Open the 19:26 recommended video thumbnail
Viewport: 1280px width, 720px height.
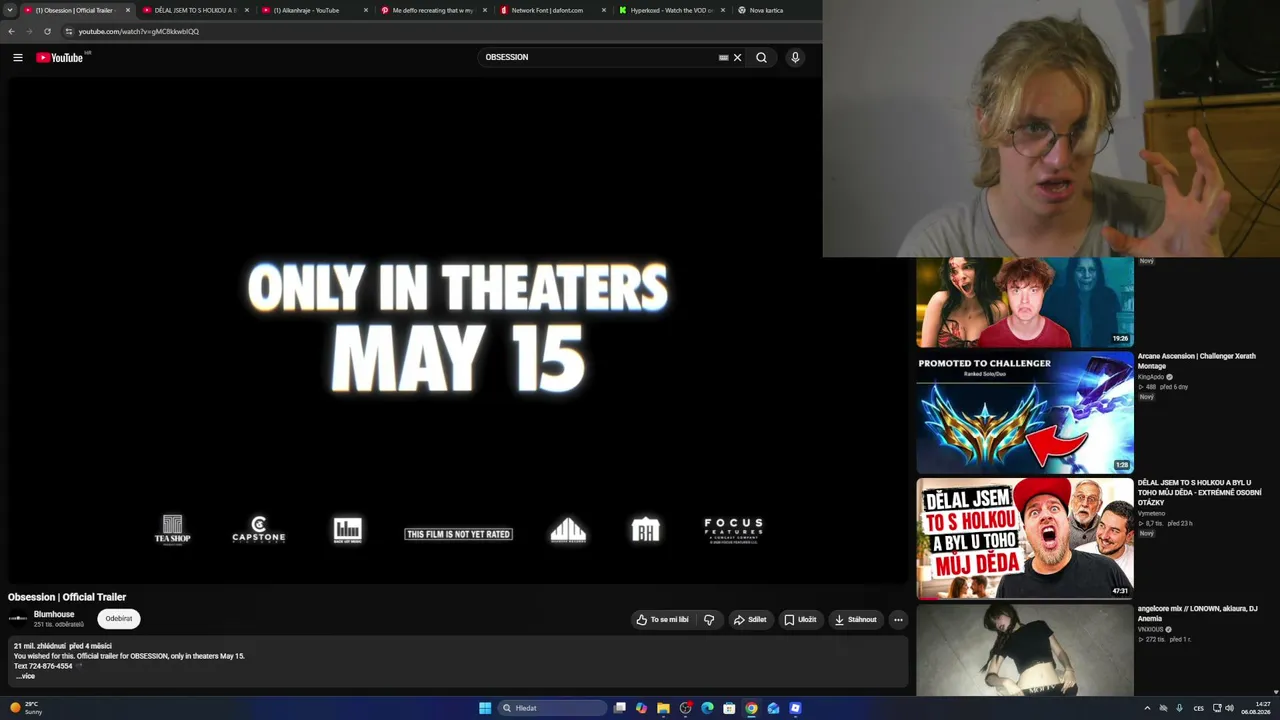tap(1025, 302)
